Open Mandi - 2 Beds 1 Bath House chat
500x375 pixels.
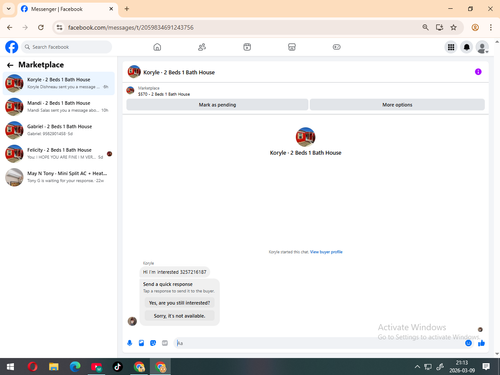pyautogui.click(x=59, y=106)
